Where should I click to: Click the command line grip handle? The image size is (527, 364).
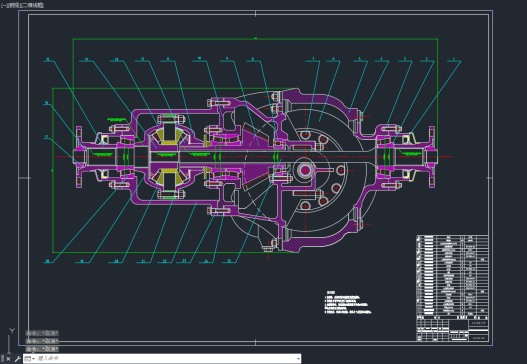click(2, 359)
